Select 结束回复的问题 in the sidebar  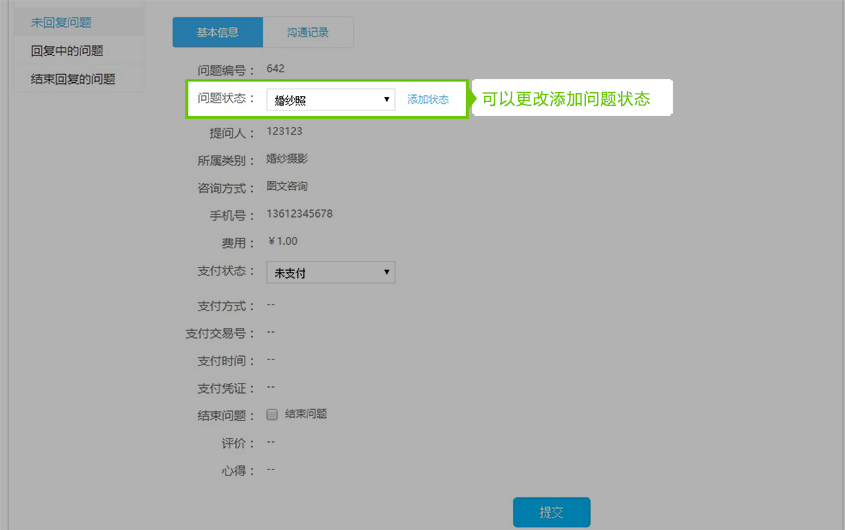click(73, 78)
